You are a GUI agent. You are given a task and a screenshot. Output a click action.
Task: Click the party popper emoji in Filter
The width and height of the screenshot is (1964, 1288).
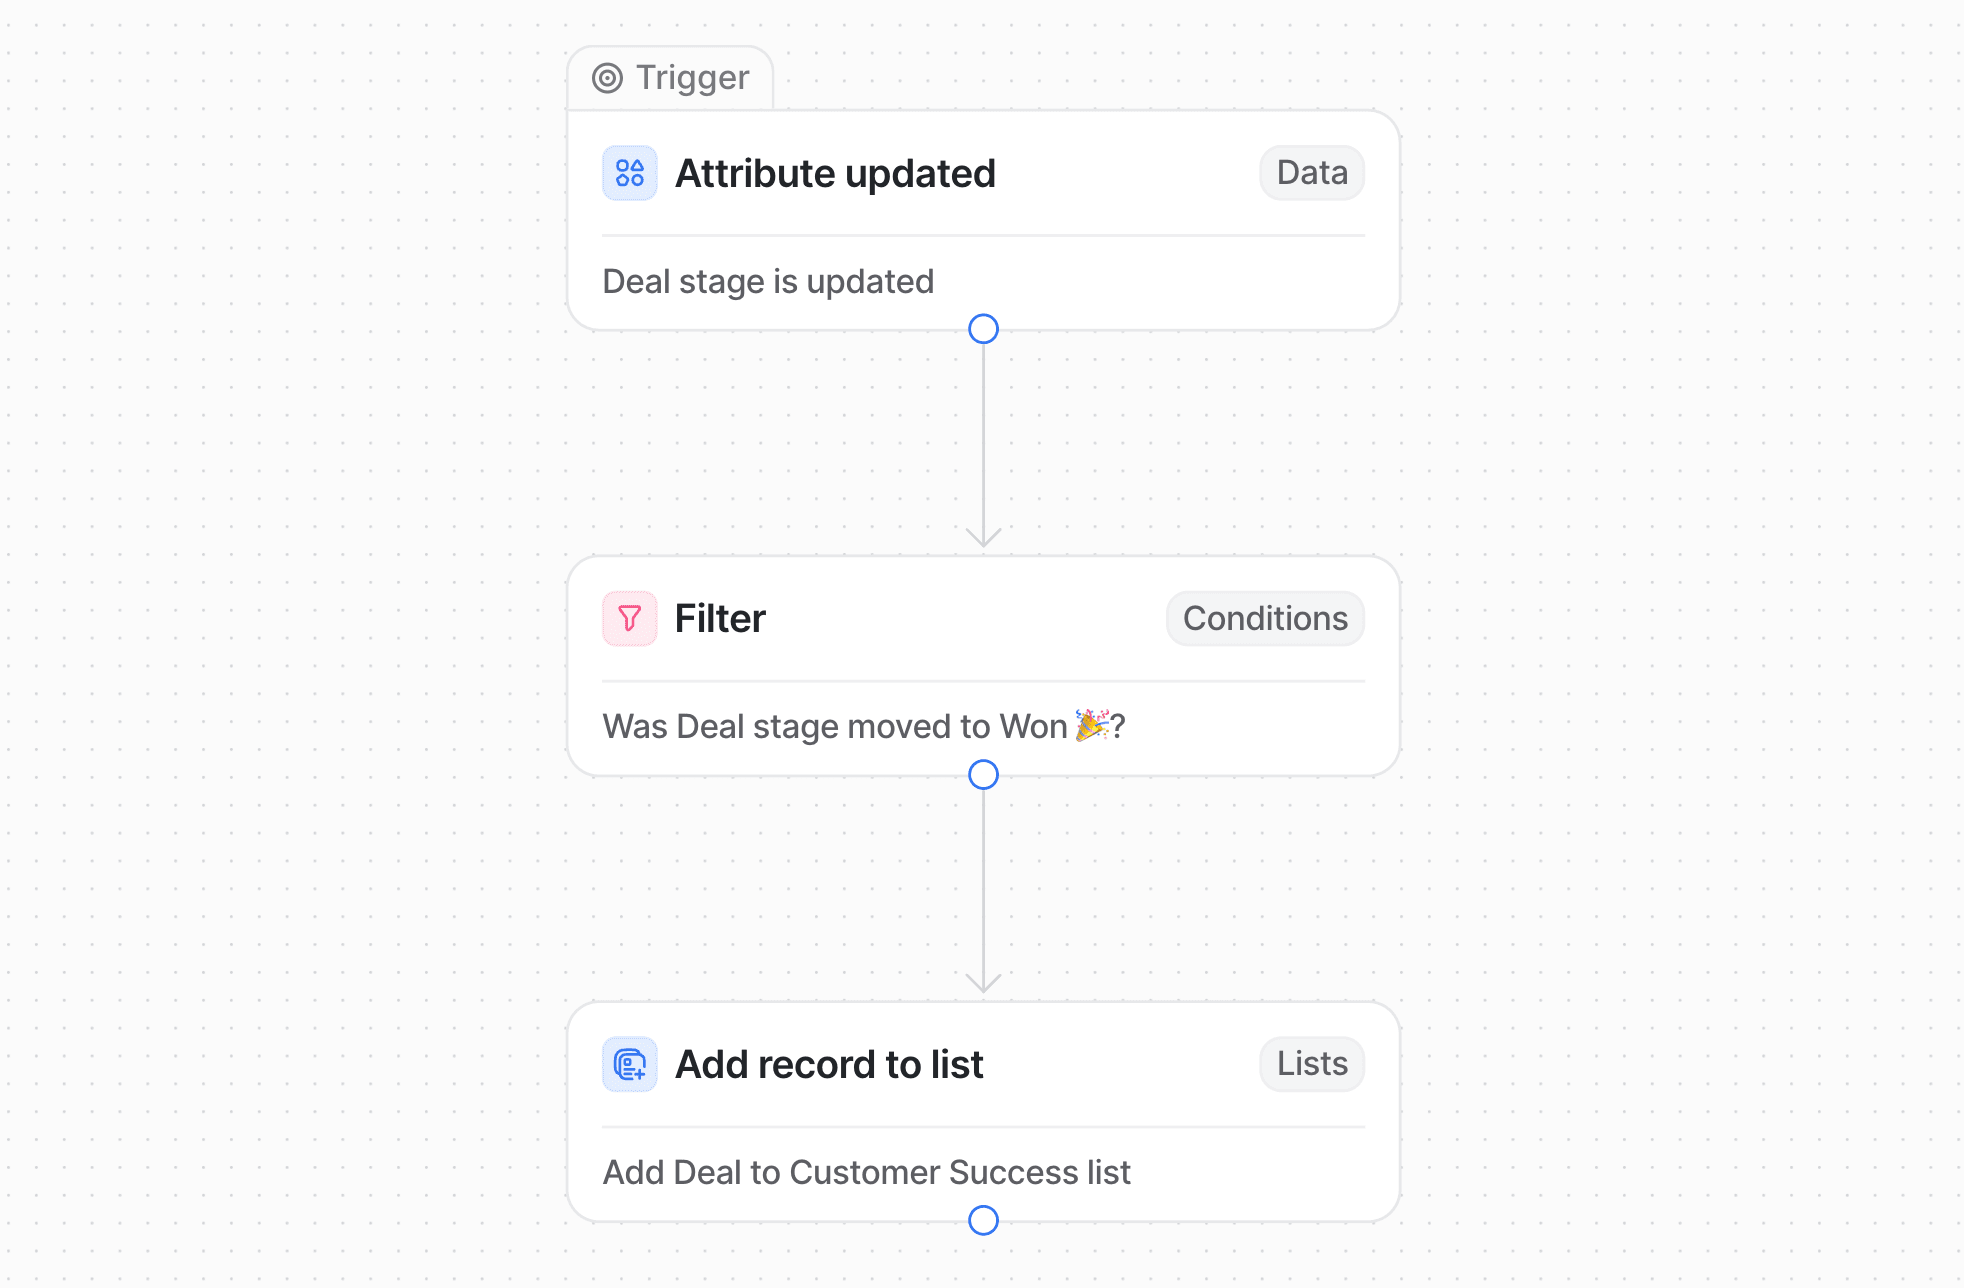pos(1092,725)
